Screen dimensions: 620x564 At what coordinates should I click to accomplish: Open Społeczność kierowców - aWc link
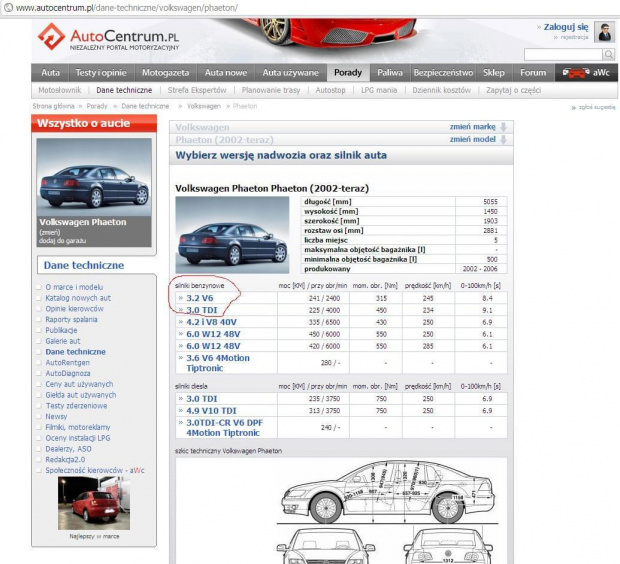click(x=95, y=470)
